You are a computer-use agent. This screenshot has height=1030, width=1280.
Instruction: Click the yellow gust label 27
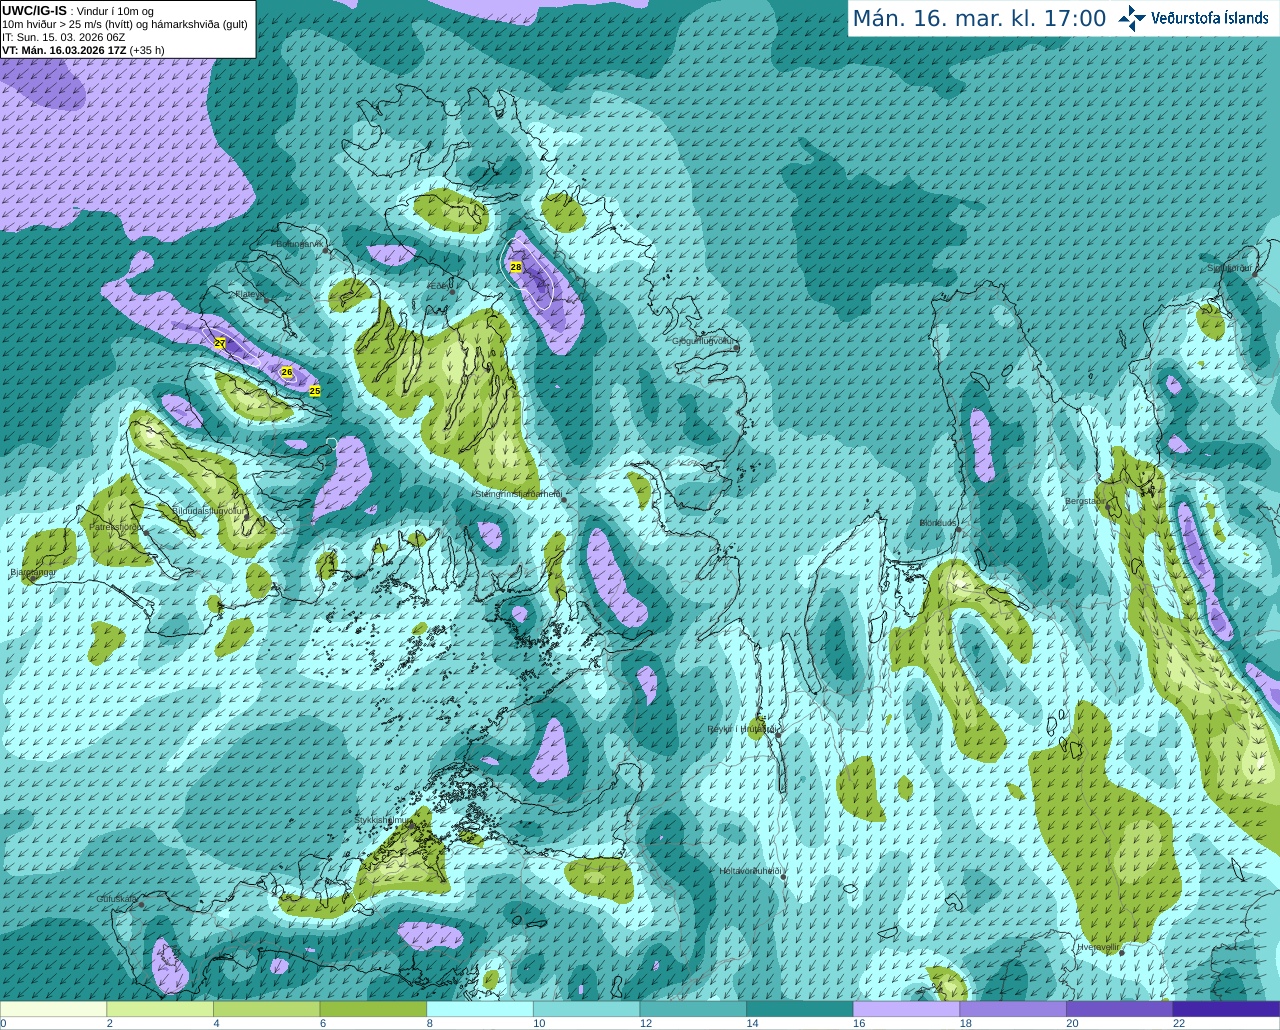point(220,343)
